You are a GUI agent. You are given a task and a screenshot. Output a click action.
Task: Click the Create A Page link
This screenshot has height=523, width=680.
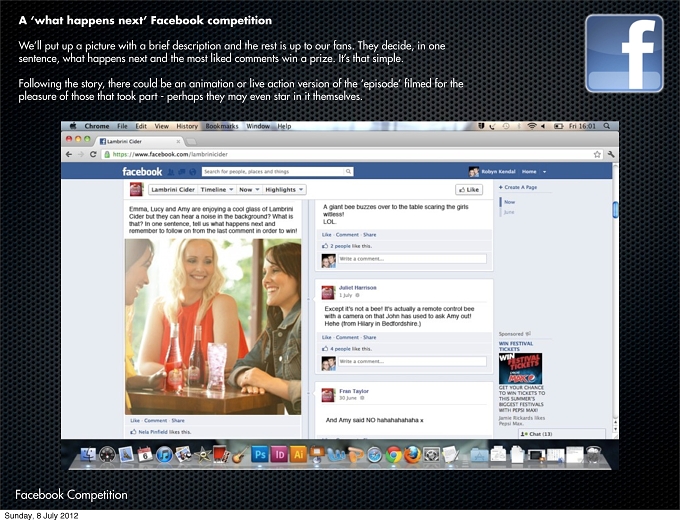(518, 187)
